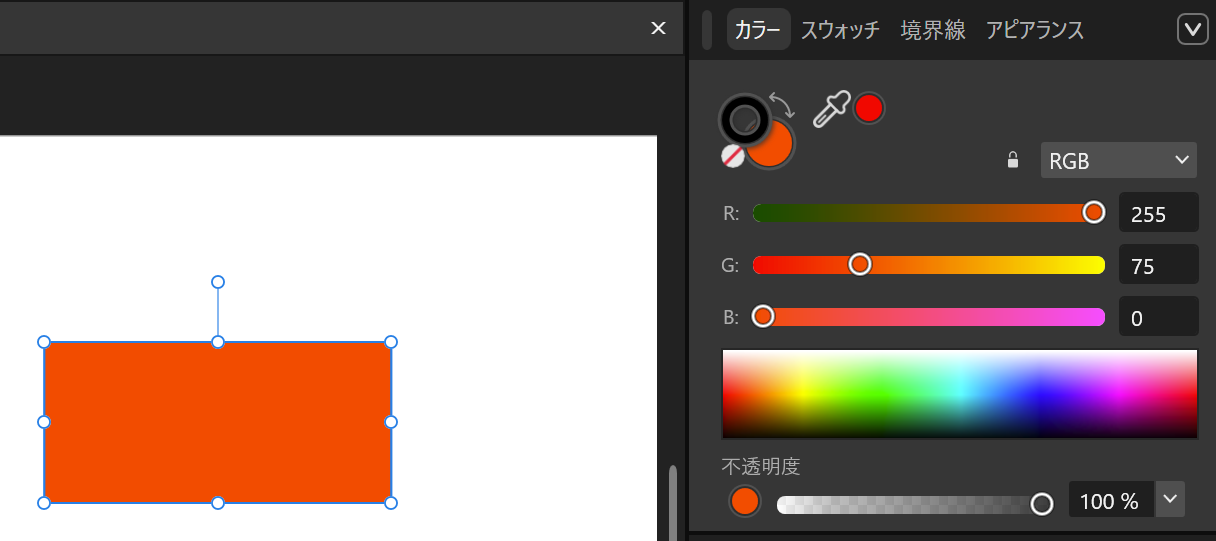Click the G channel slider handle
The image size is (1216, 541).
coord(860,264)
